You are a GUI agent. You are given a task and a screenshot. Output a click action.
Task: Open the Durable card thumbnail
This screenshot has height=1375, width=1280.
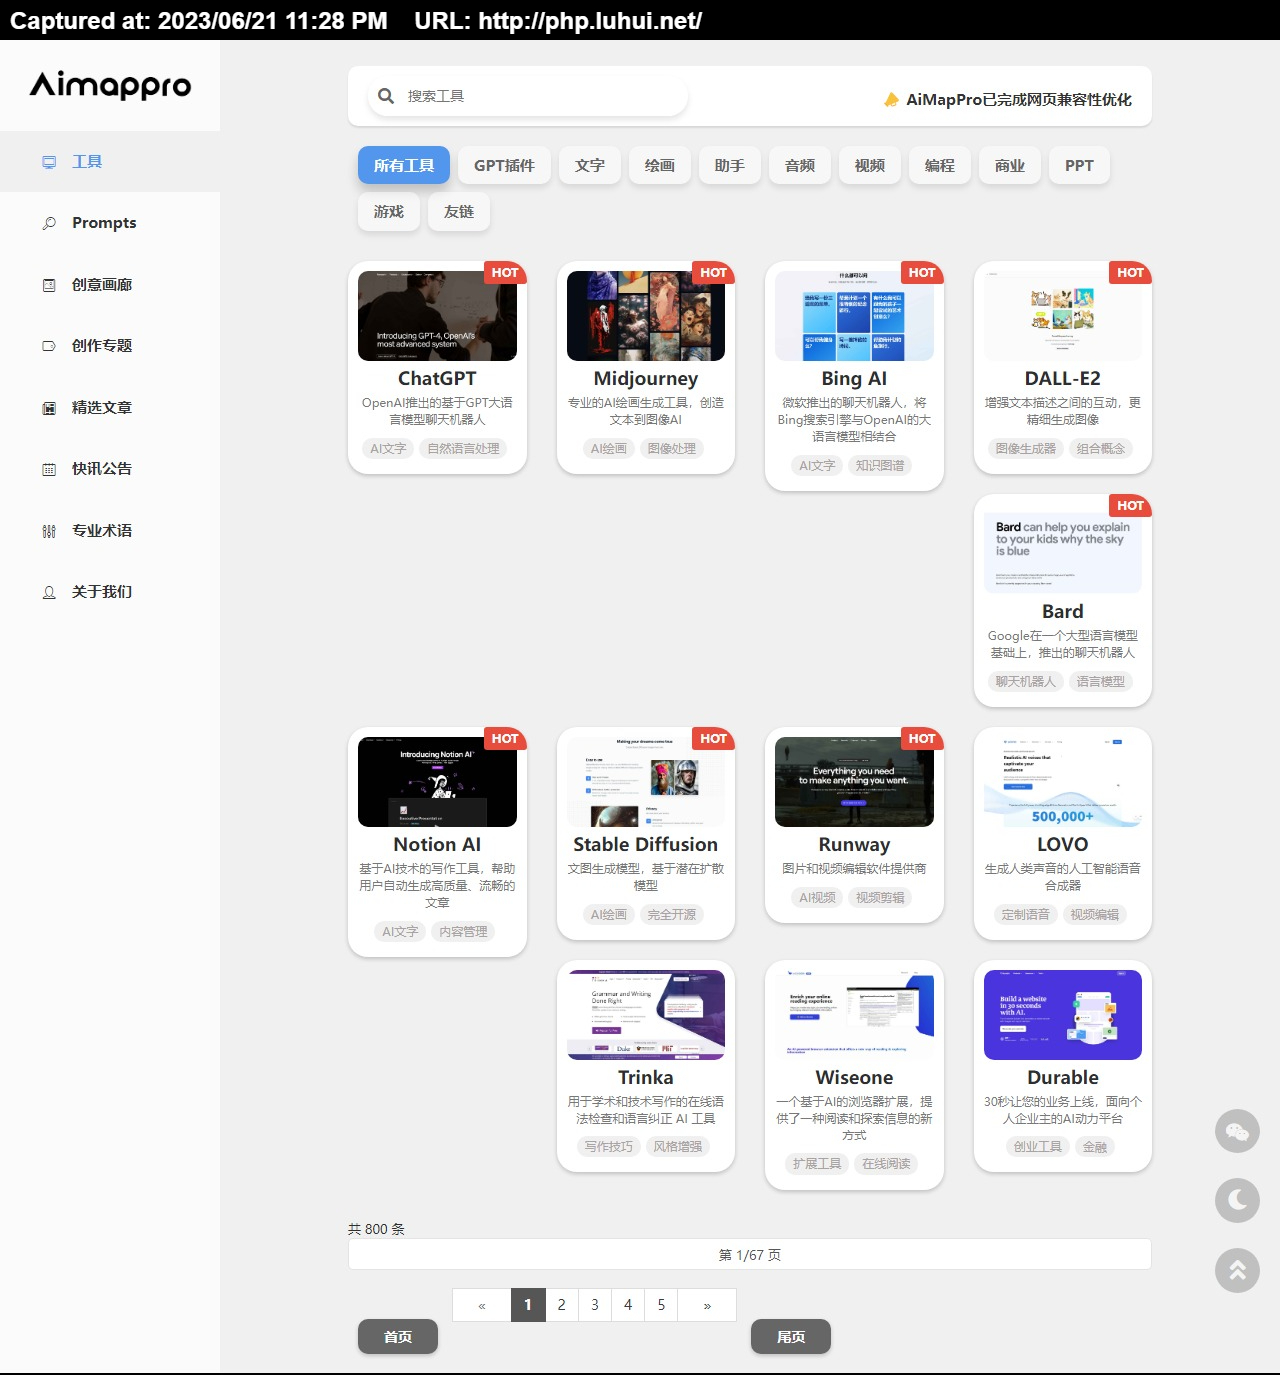coord(1063,1015)
